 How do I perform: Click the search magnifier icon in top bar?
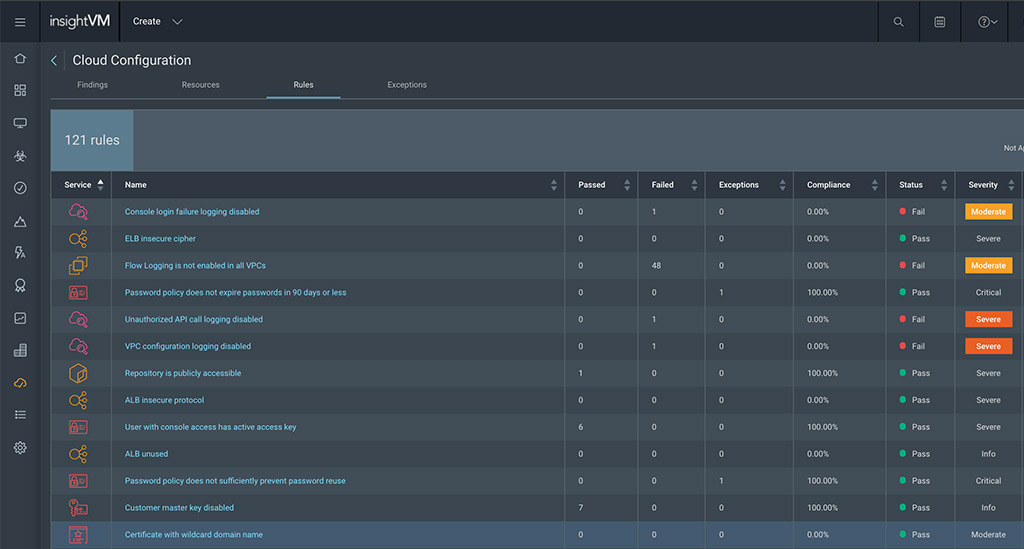point(899,22)
